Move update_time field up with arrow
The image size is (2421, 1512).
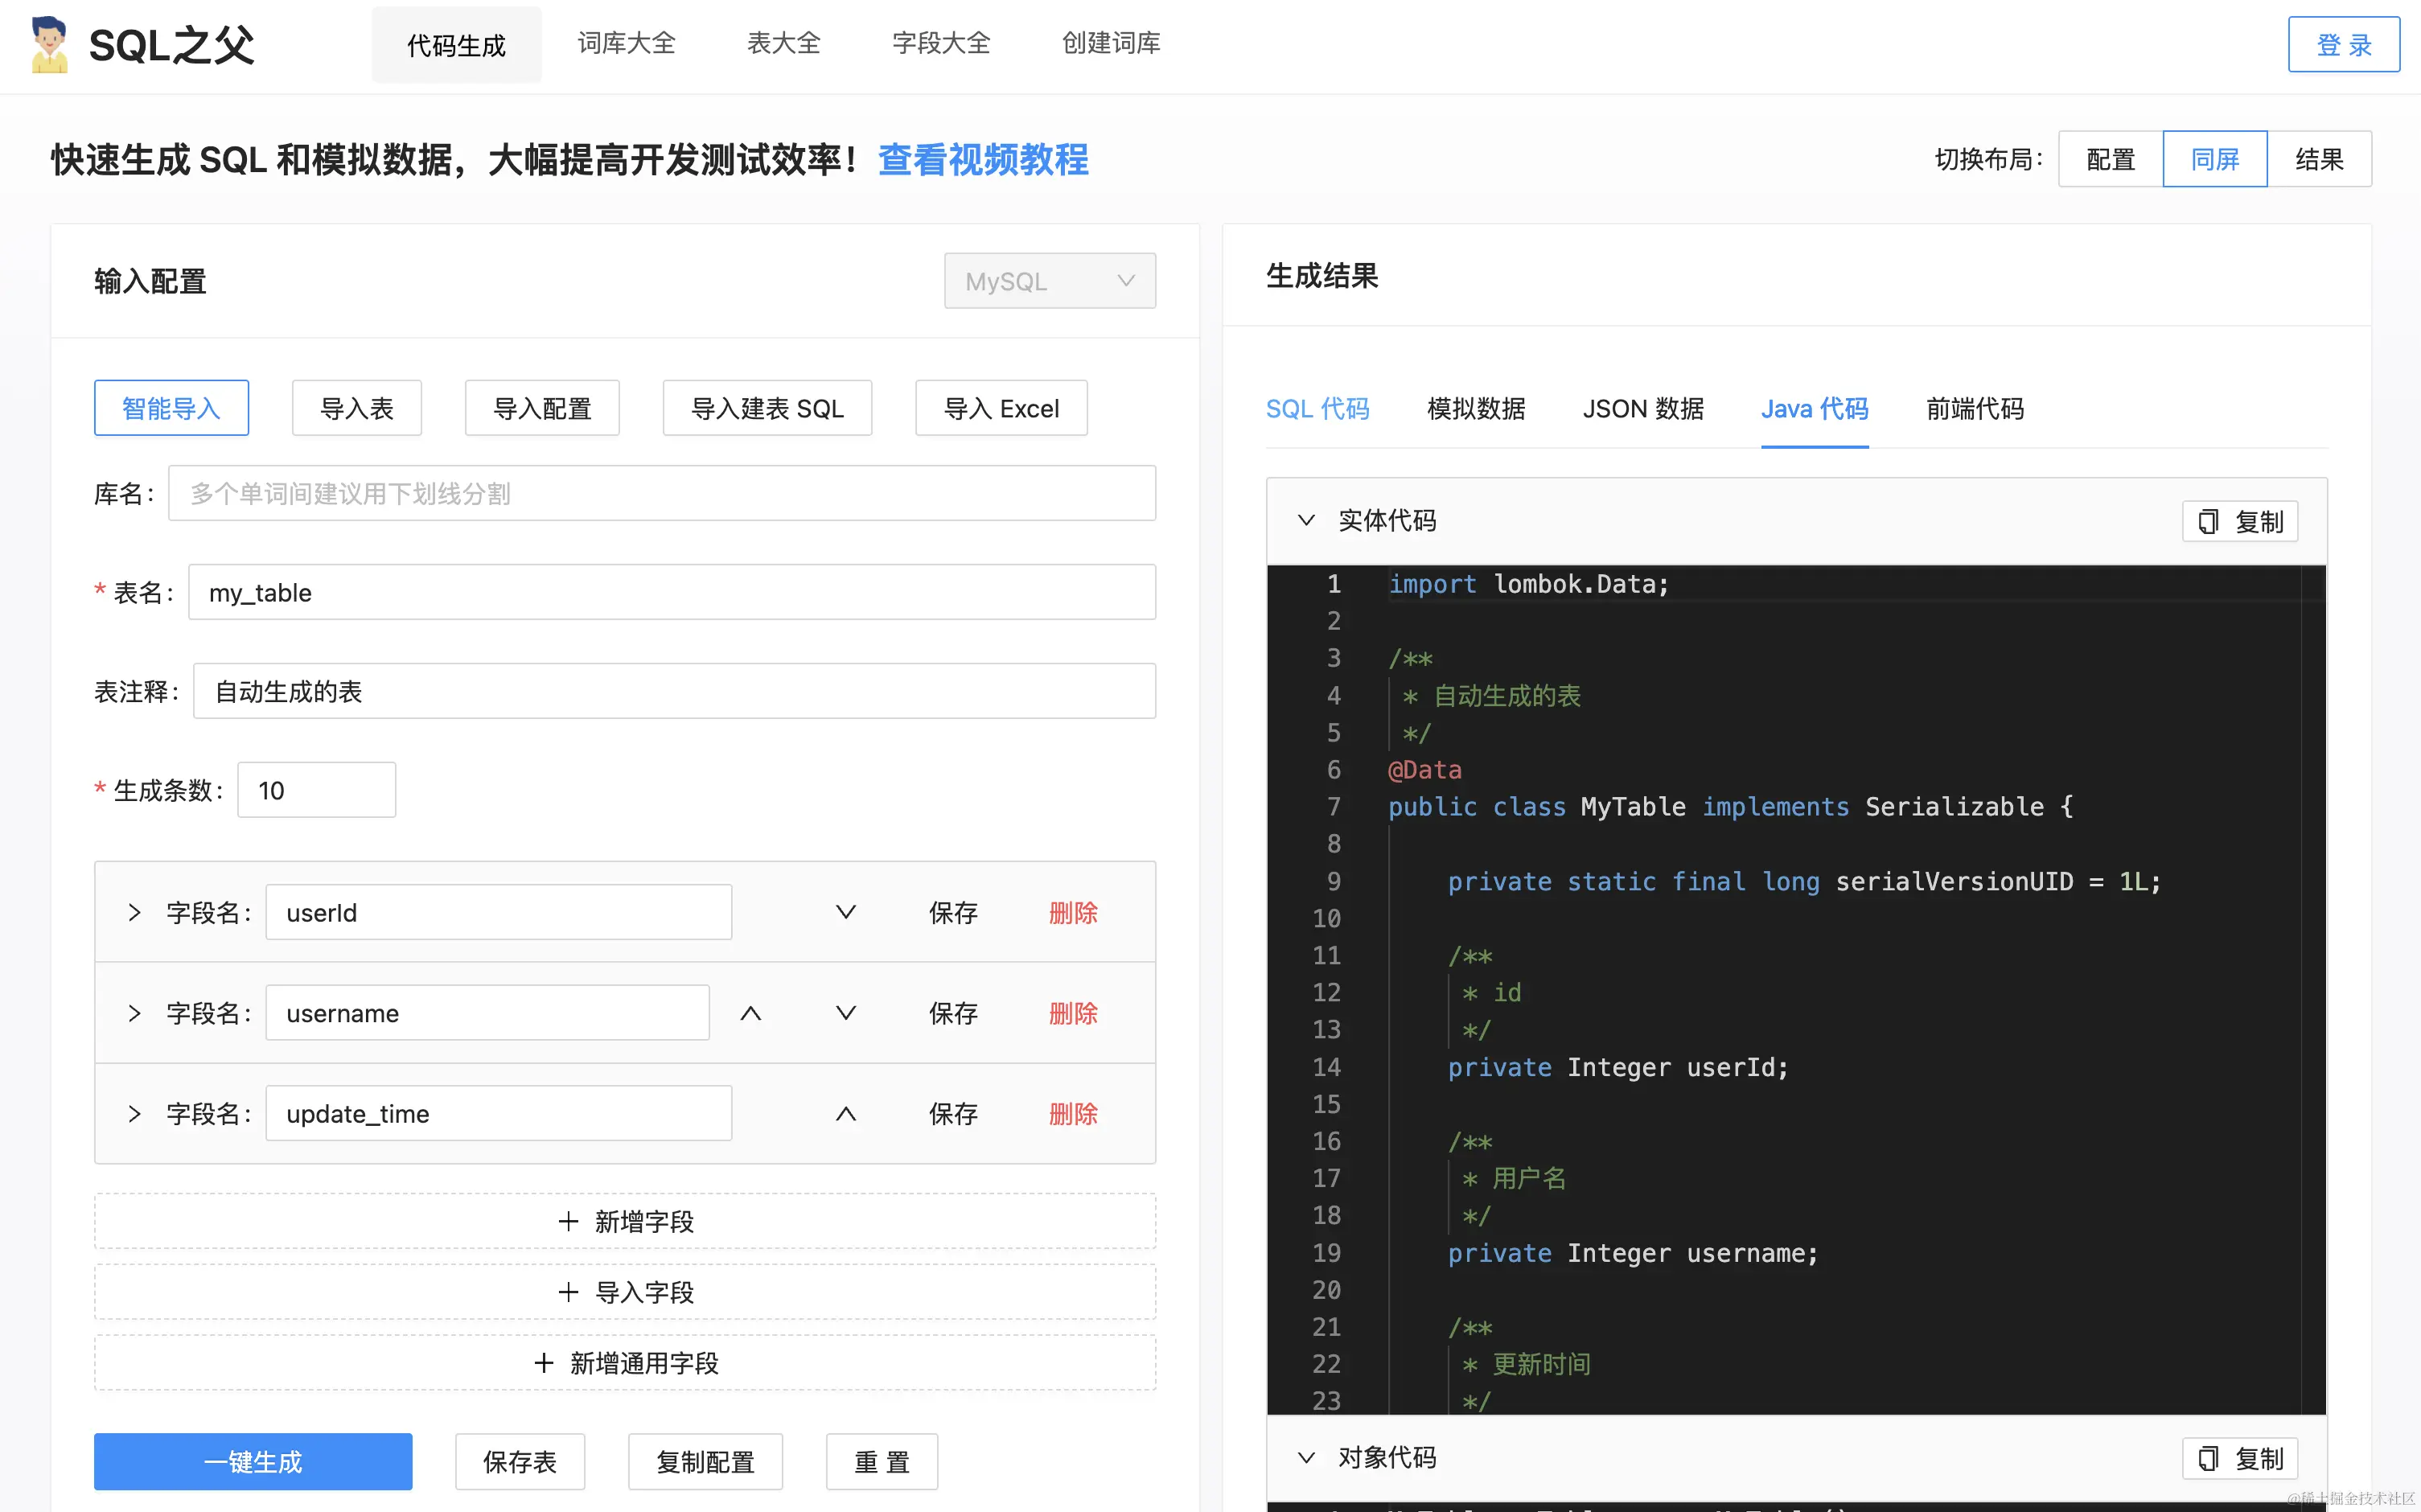coord(845,1114)
